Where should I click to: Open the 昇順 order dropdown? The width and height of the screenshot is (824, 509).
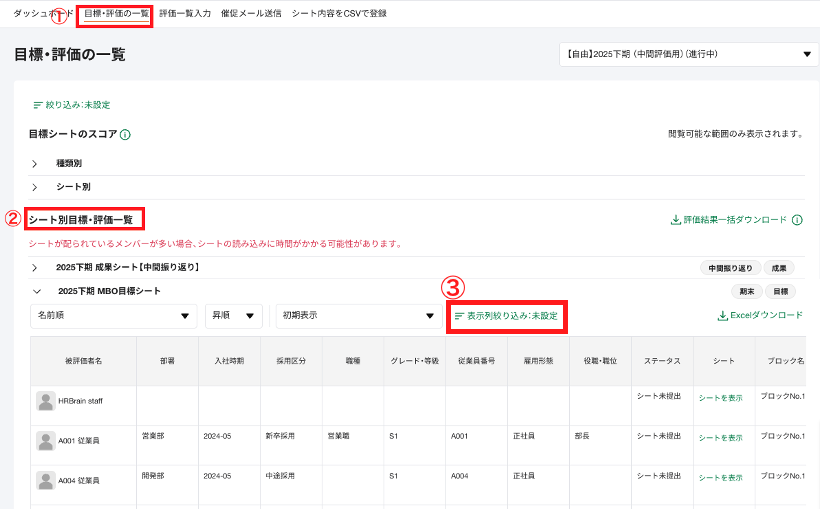pyautogui.click(x=234, y=316)
